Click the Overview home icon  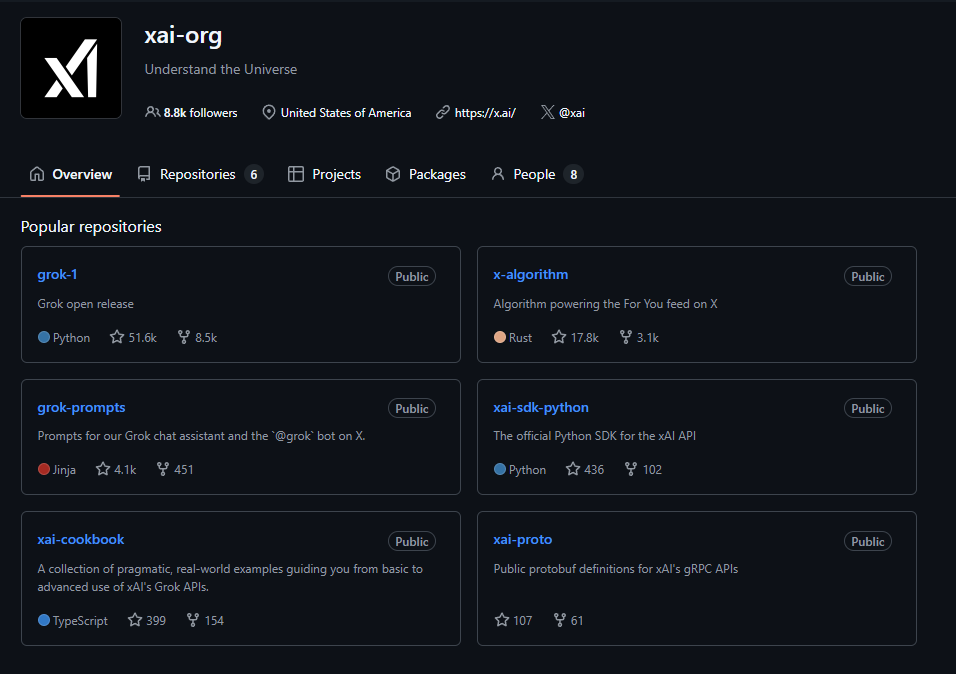(x=37, y=174)
